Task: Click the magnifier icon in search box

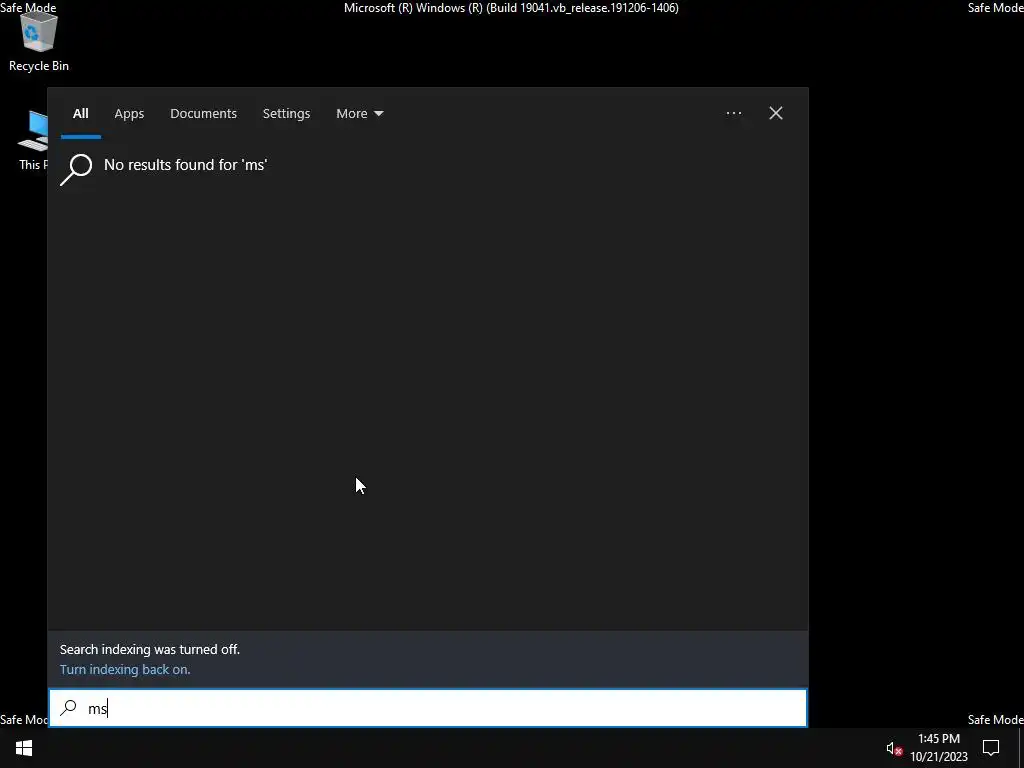Action: [69, 708]
